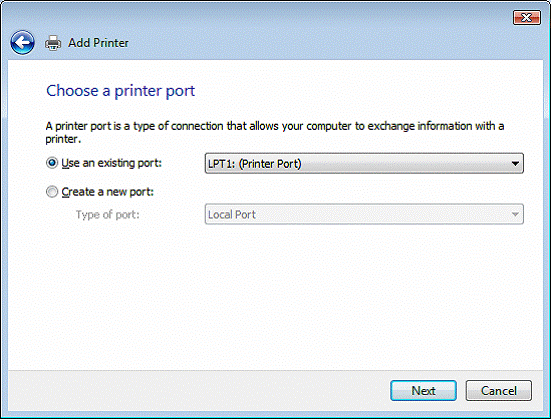This screenshot has height=419, width=551.
Task: Select the Create a new port option
Action: click(x=52, y=192)
